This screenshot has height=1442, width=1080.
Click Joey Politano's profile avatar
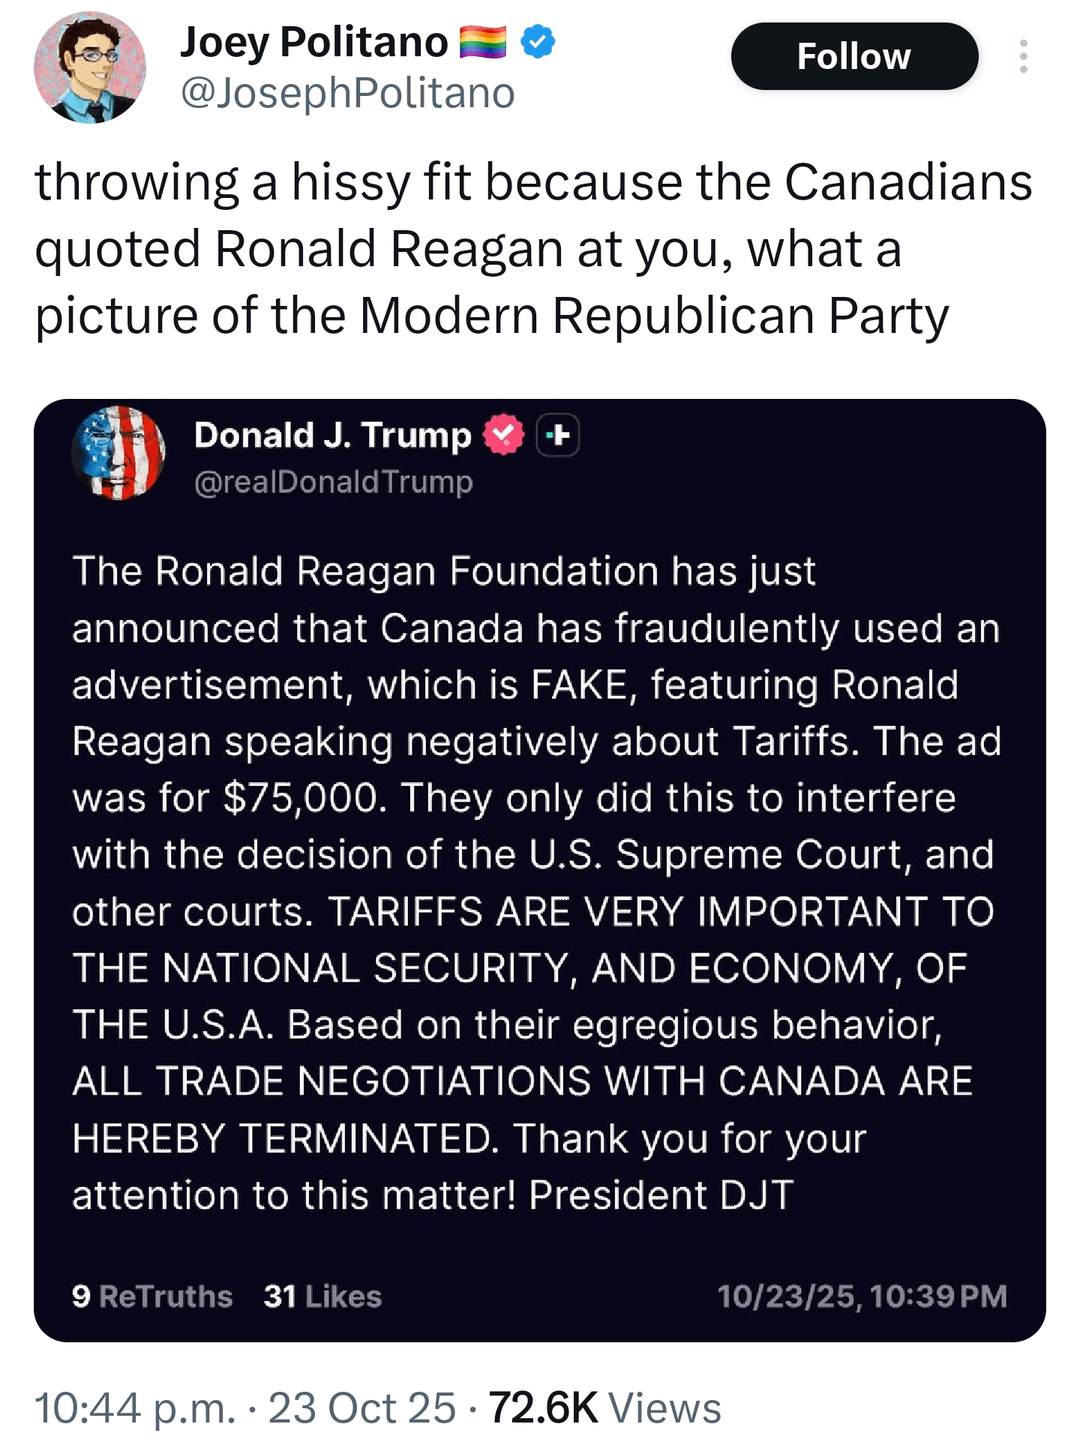point(90,68)
